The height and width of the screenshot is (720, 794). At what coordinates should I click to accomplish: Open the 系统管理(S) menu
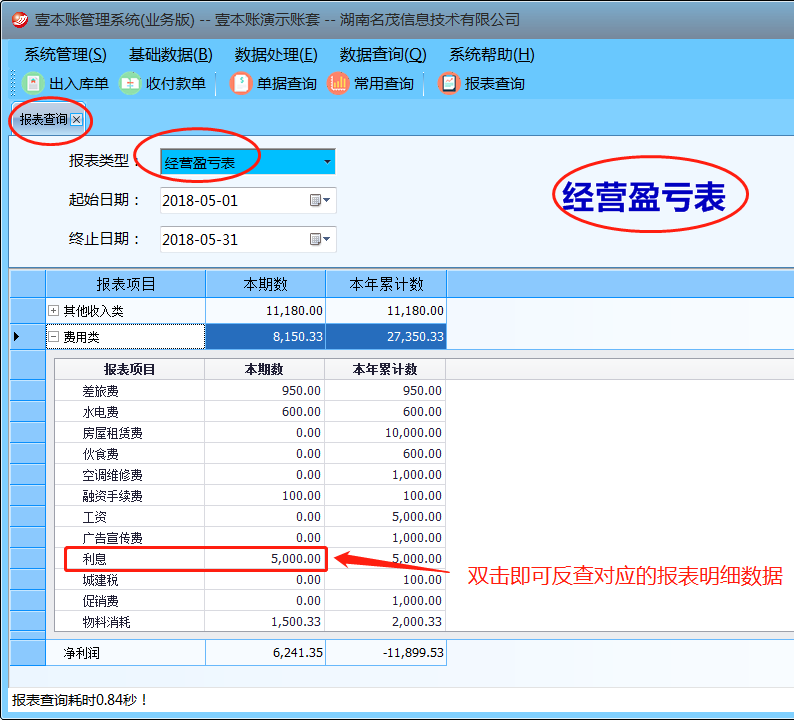pos(65,55)
